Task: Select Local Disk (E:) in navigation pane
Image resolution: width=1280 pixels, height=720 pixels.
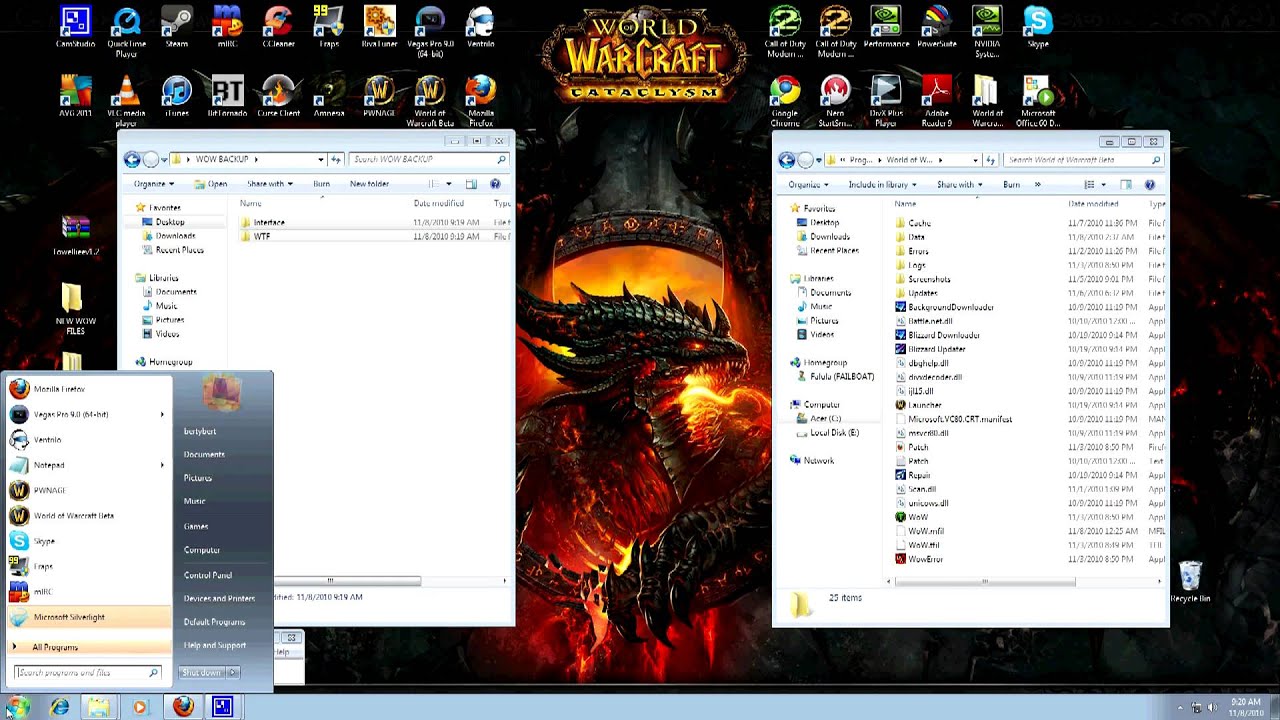Action: [834, 433]
